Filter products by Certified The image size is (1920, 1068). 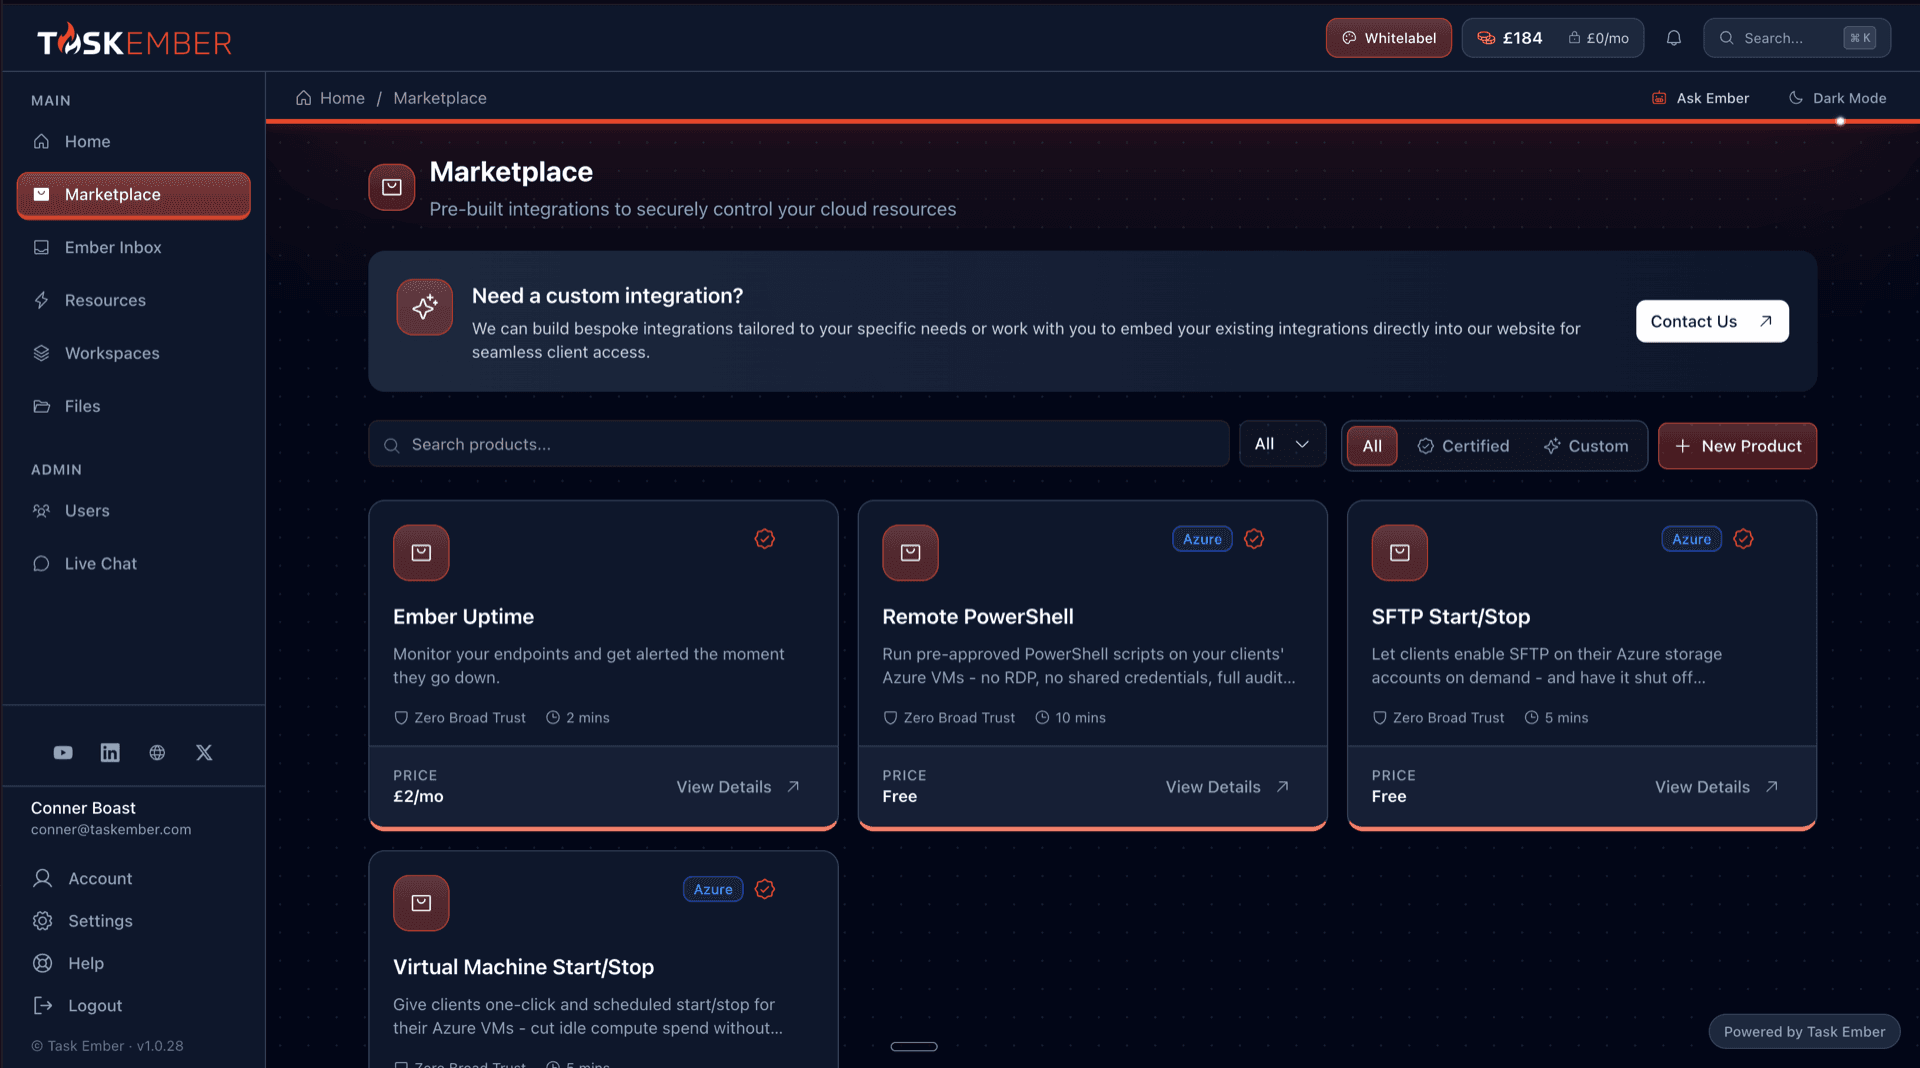pyautogui.click(x=1463, y=446)
